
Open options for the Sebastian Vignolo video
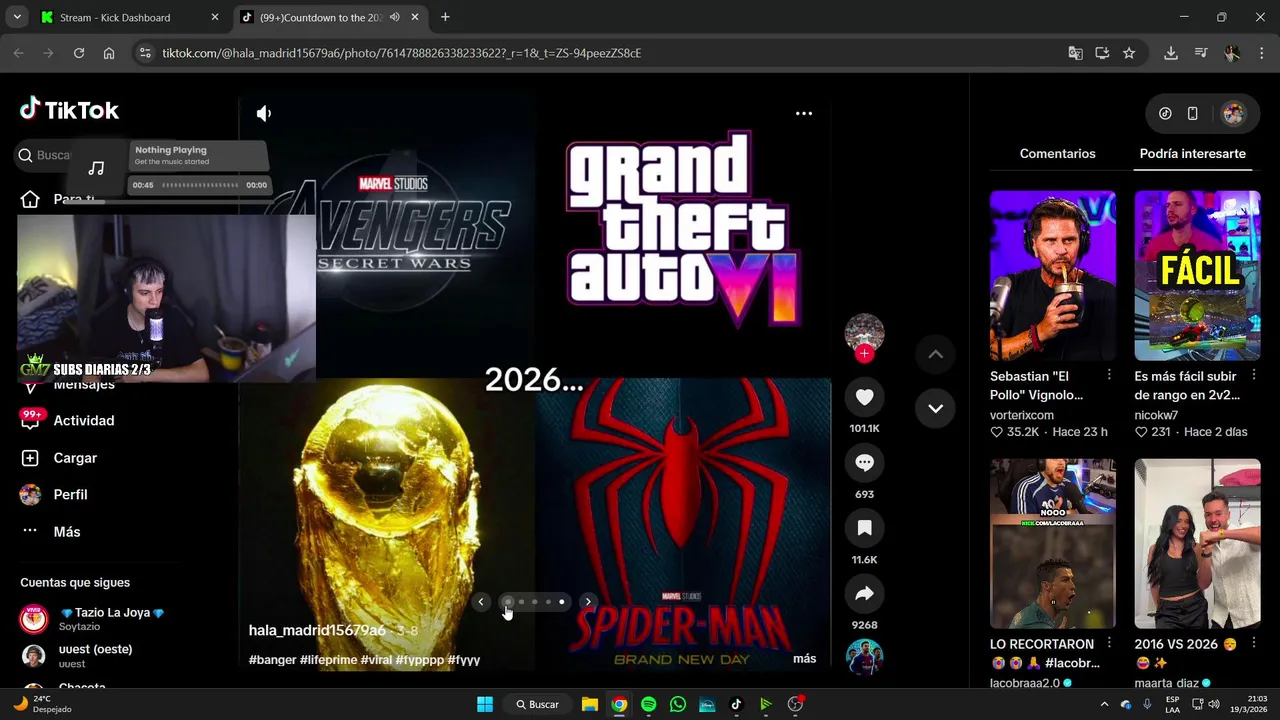(1109, 375)
